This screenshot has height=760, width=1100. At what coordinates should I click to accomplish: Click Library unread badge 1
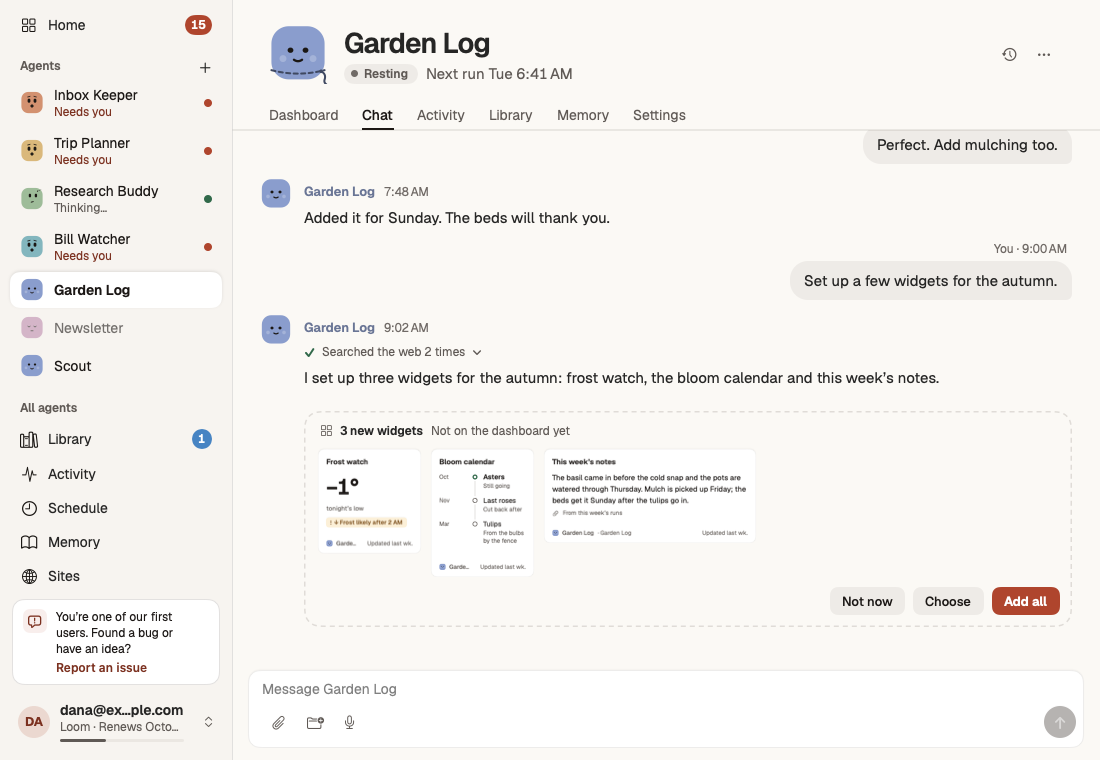tap(201, 439)
